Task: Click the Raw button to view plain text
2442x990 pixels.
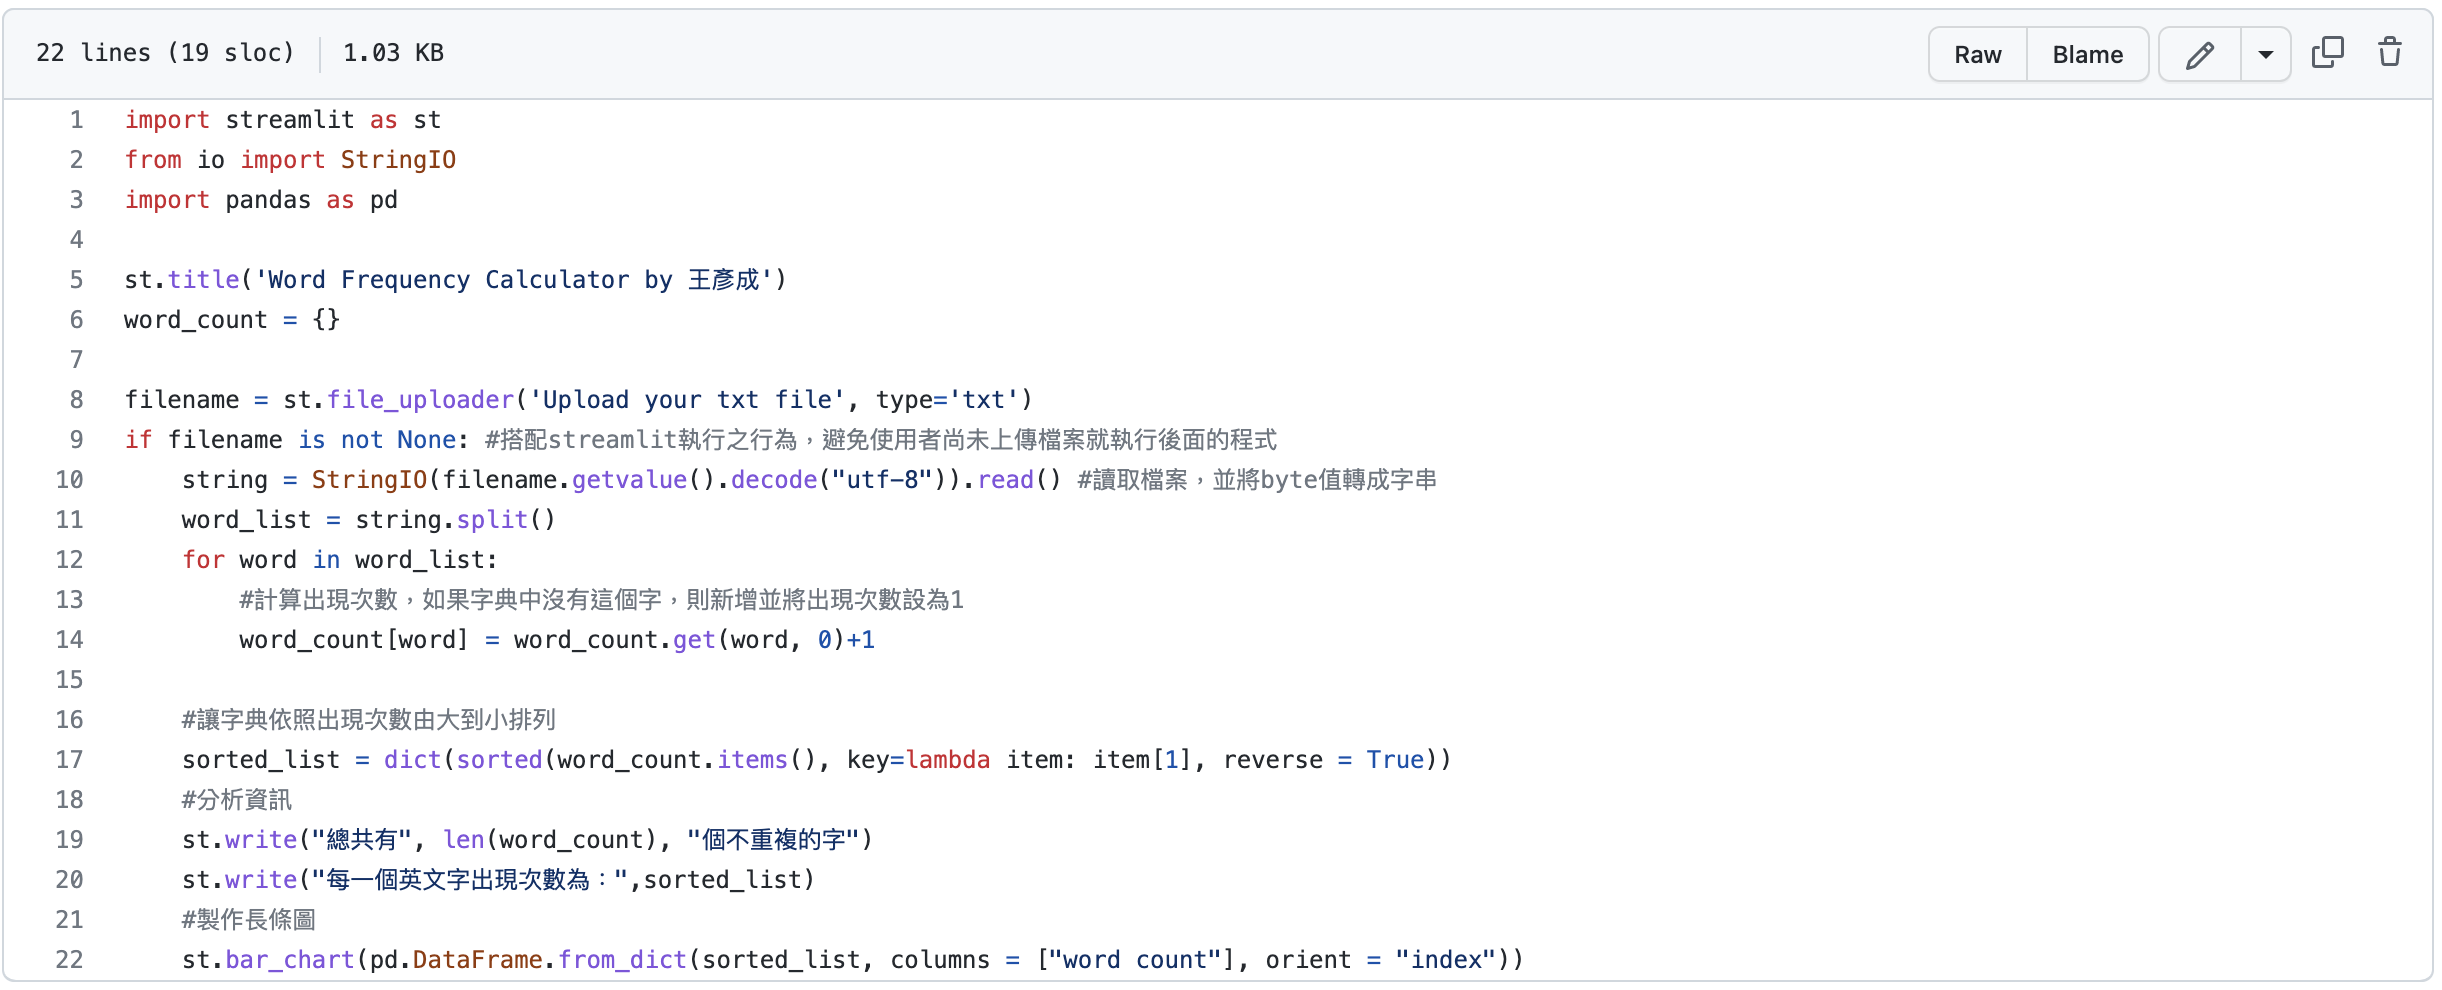Action: point(1977,54)
